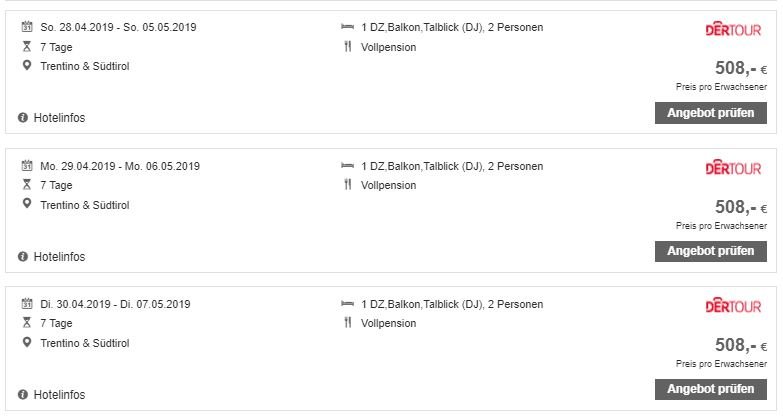Click calendar icon for 30.04.2019 offer
Screen dimensions: 783x416
click(27, 304)
